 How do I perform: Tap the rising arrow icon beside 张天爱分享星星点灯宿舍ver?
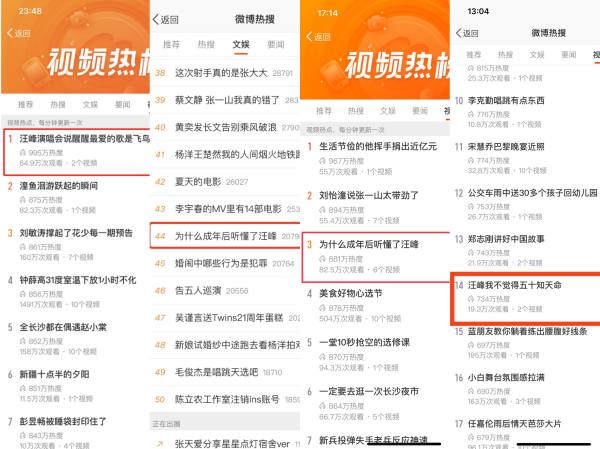[x=160, y=444]
